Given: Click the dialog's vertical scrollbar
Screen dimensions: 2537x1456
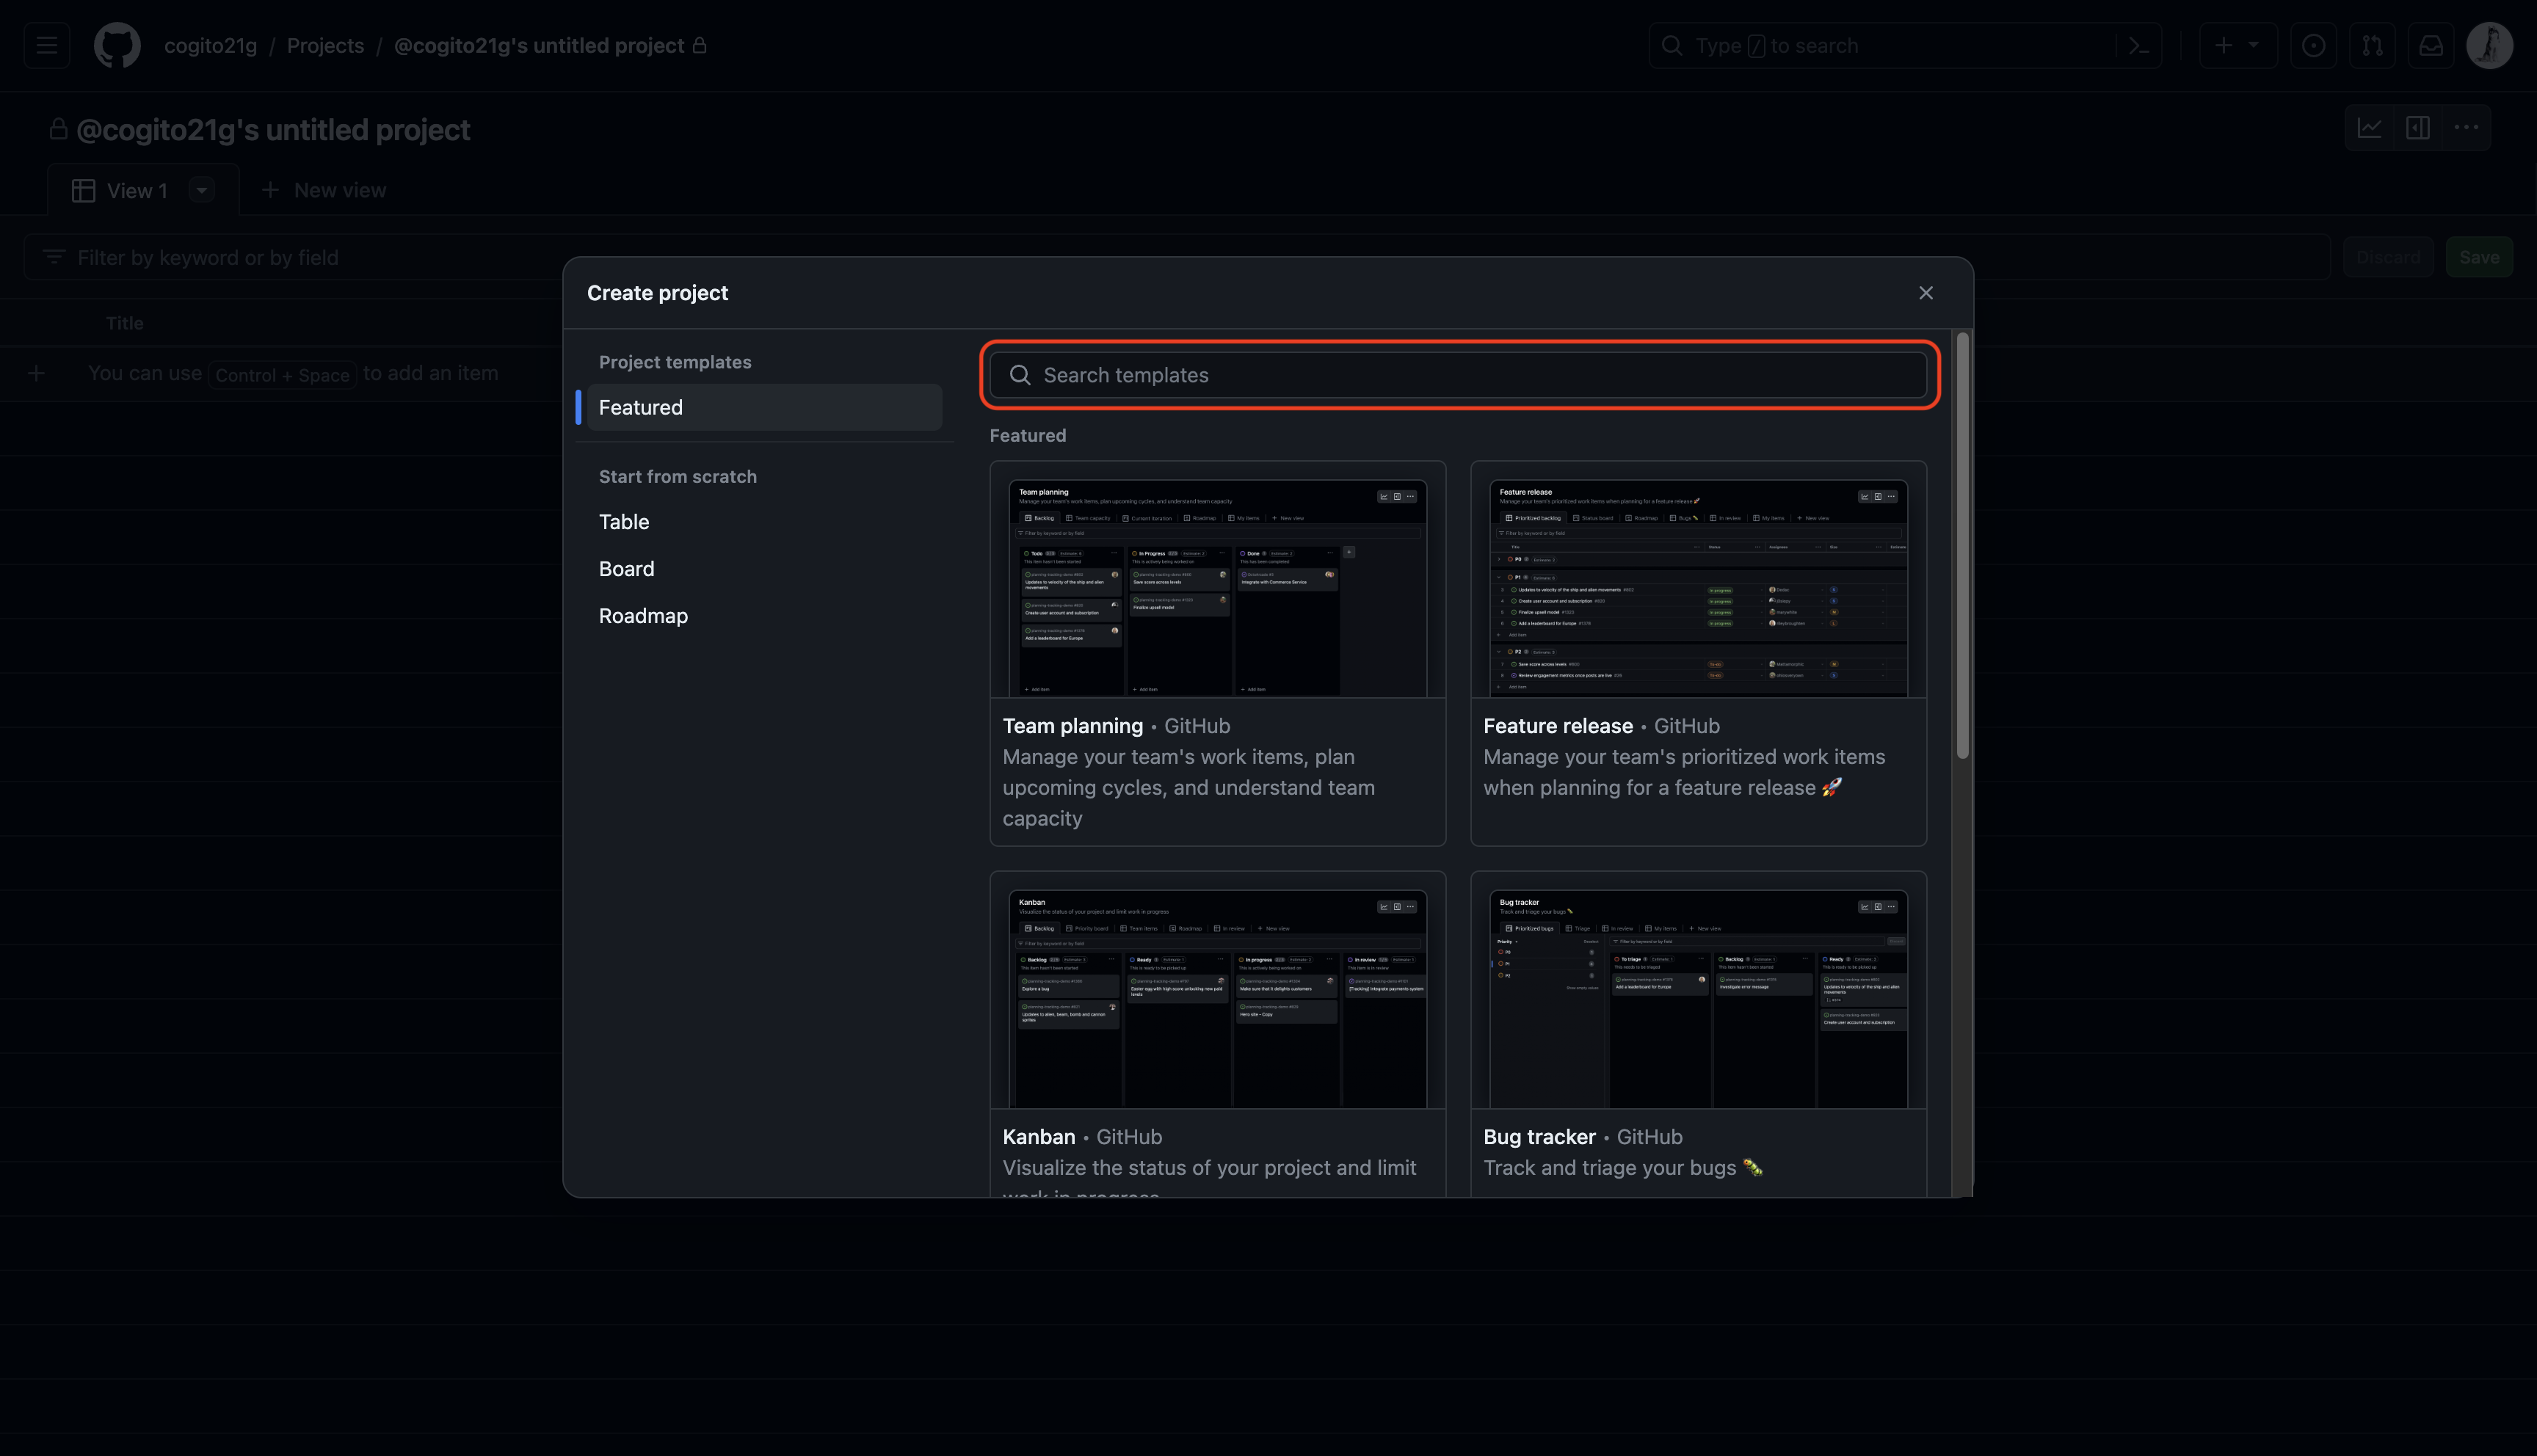Looking at the screenshot, I should [x=1962, y=545].
